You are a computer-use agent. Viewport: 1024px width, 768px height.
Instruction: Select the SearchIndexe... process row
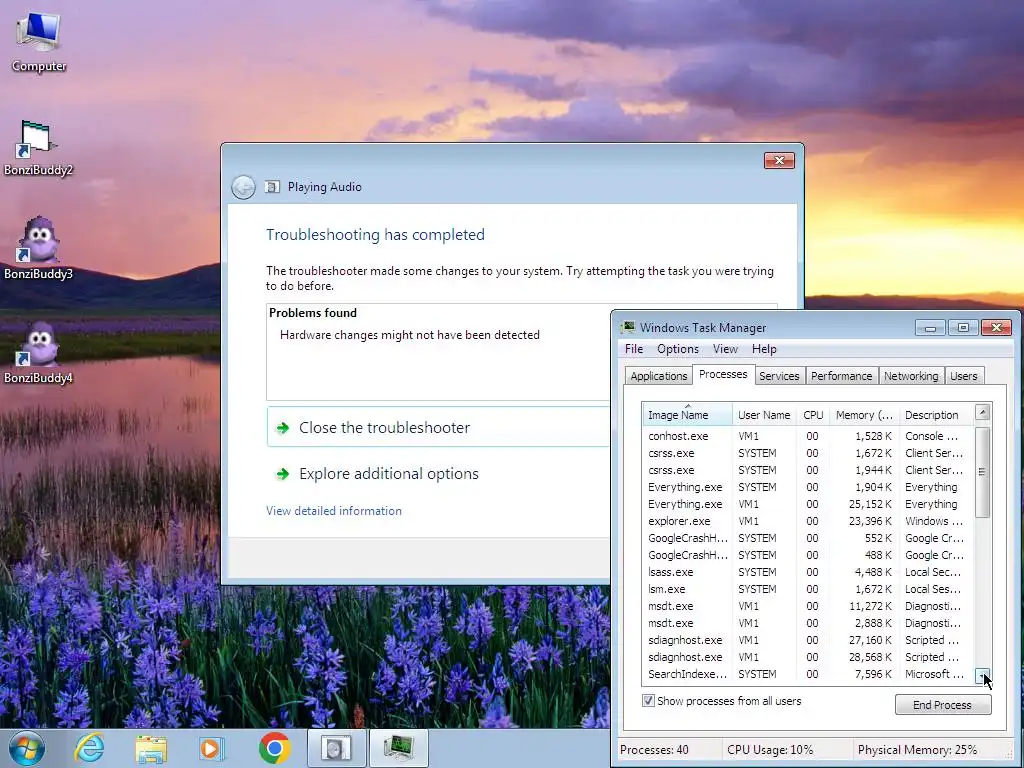807,673
